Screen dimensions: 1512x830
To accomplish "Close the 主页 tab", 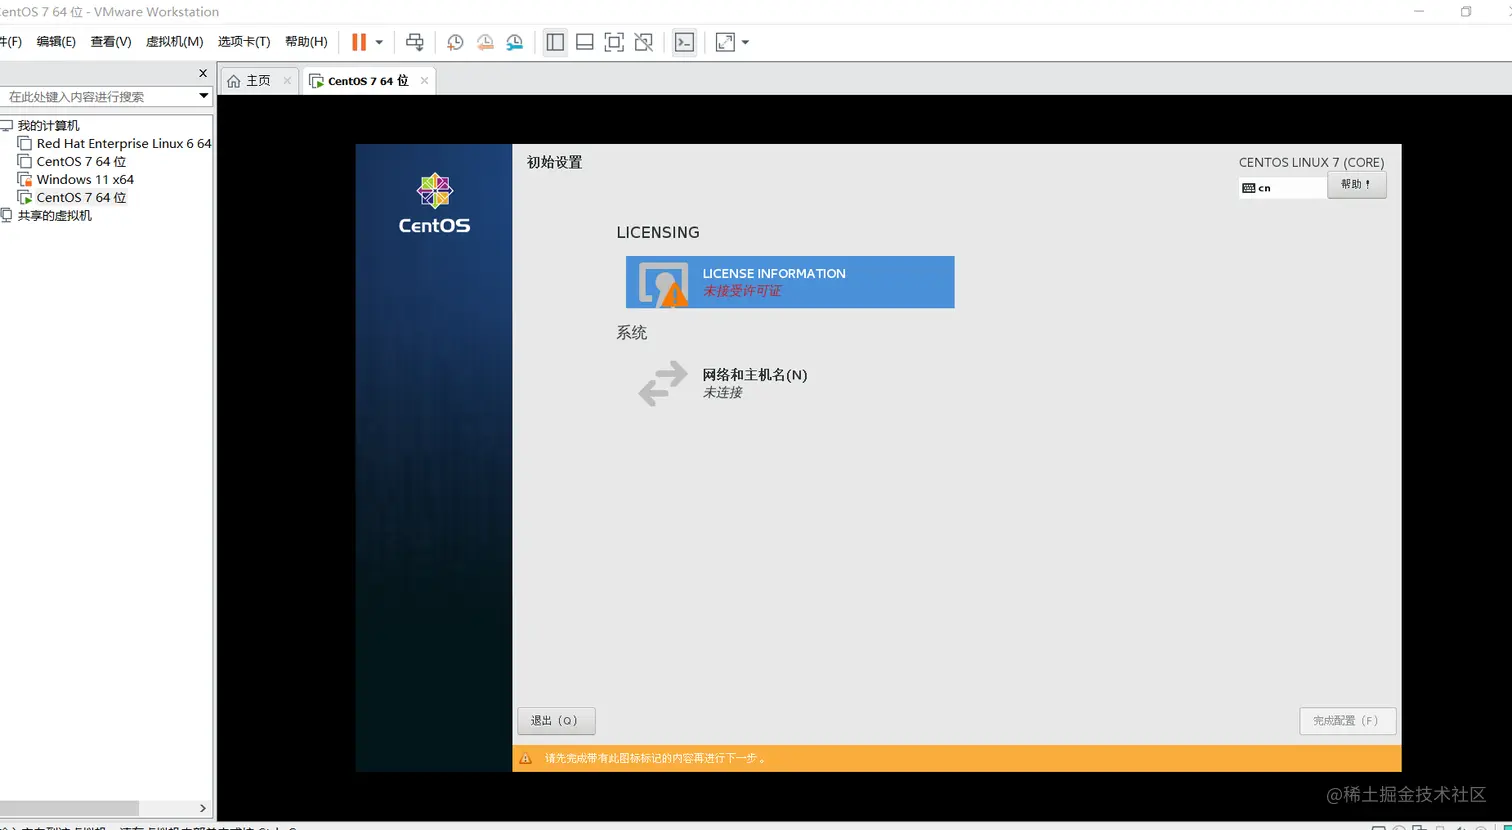I will (287, 81).
